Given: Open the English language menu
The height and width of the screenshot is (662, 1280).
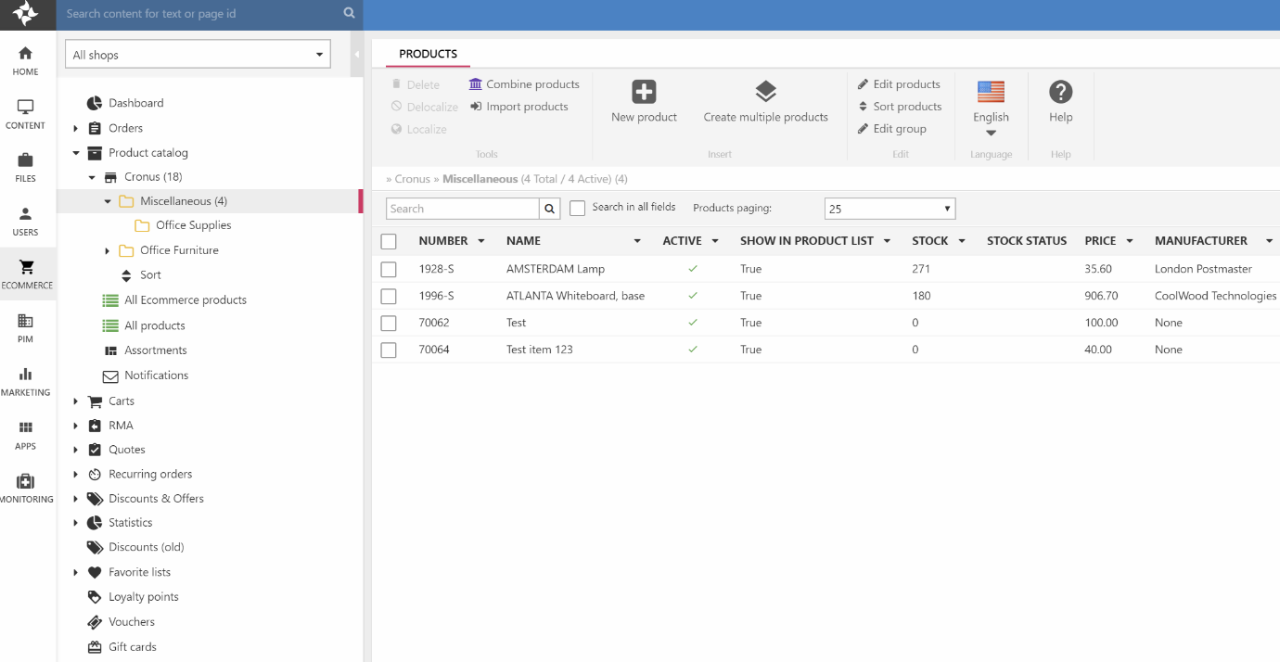Looking at the screenshot, I should click(x=990, y=117).
